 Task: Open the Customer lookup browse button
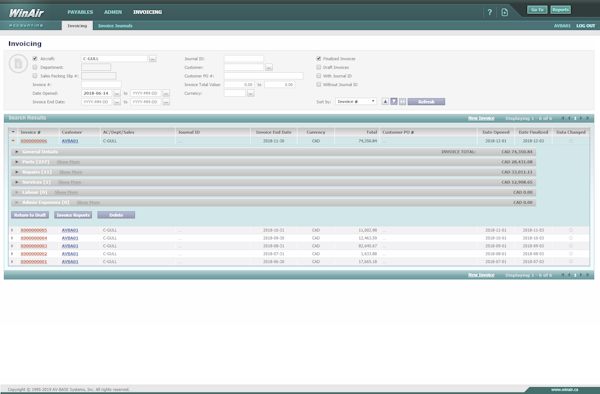pyautogui.click(x=269, y=67)
